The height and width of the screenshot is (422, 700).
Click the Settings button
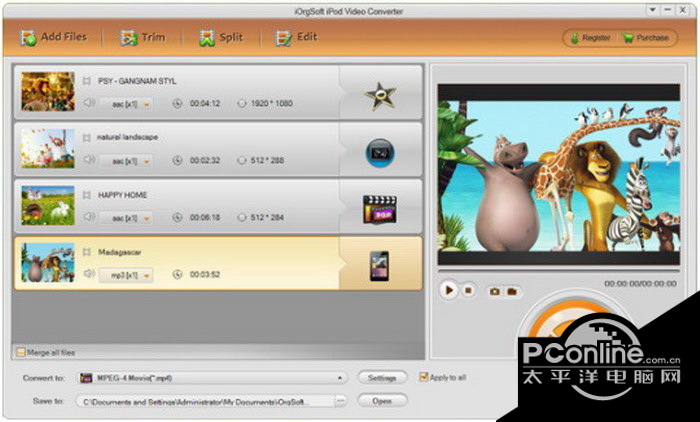(x=382, y=378)
